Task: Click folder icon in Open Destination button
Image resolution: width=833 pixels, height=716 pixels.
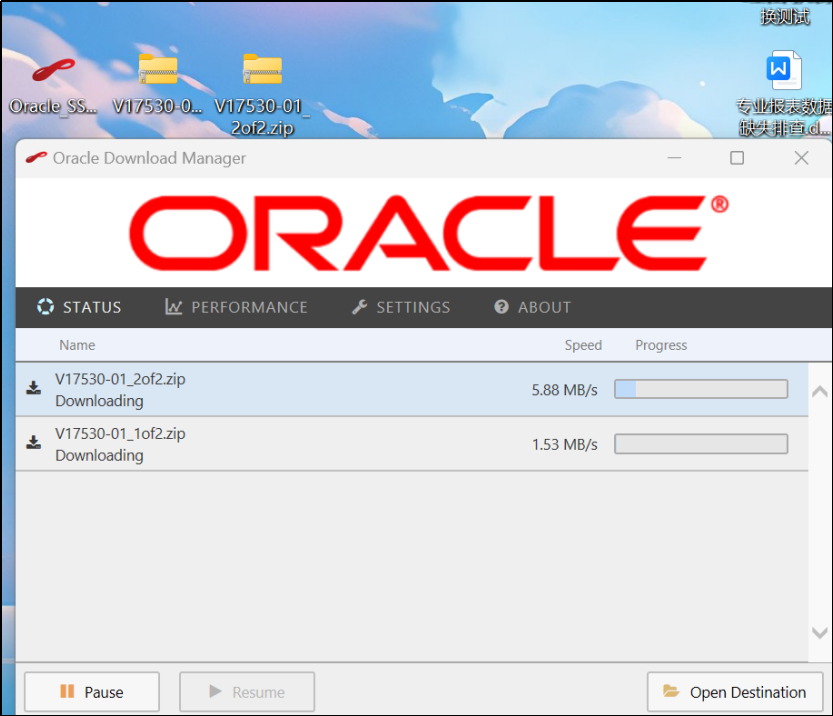Action: point(671,691)
